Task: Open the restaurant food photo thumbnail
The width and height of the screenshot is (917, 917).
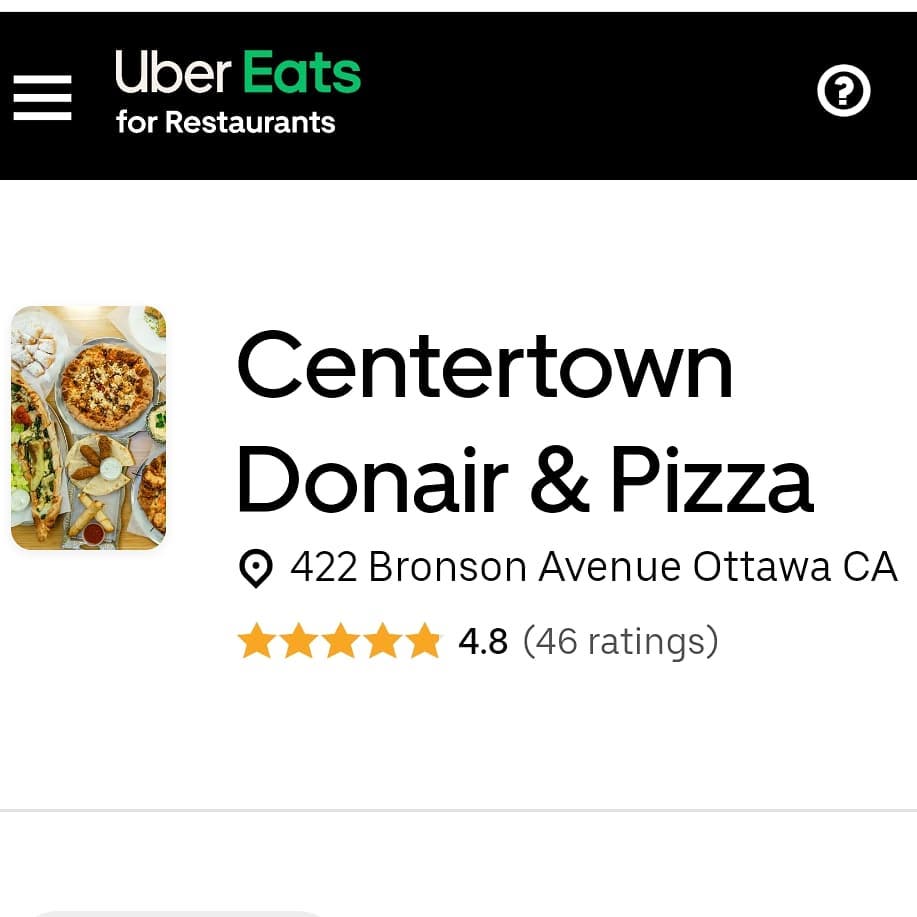Action: 88,428
